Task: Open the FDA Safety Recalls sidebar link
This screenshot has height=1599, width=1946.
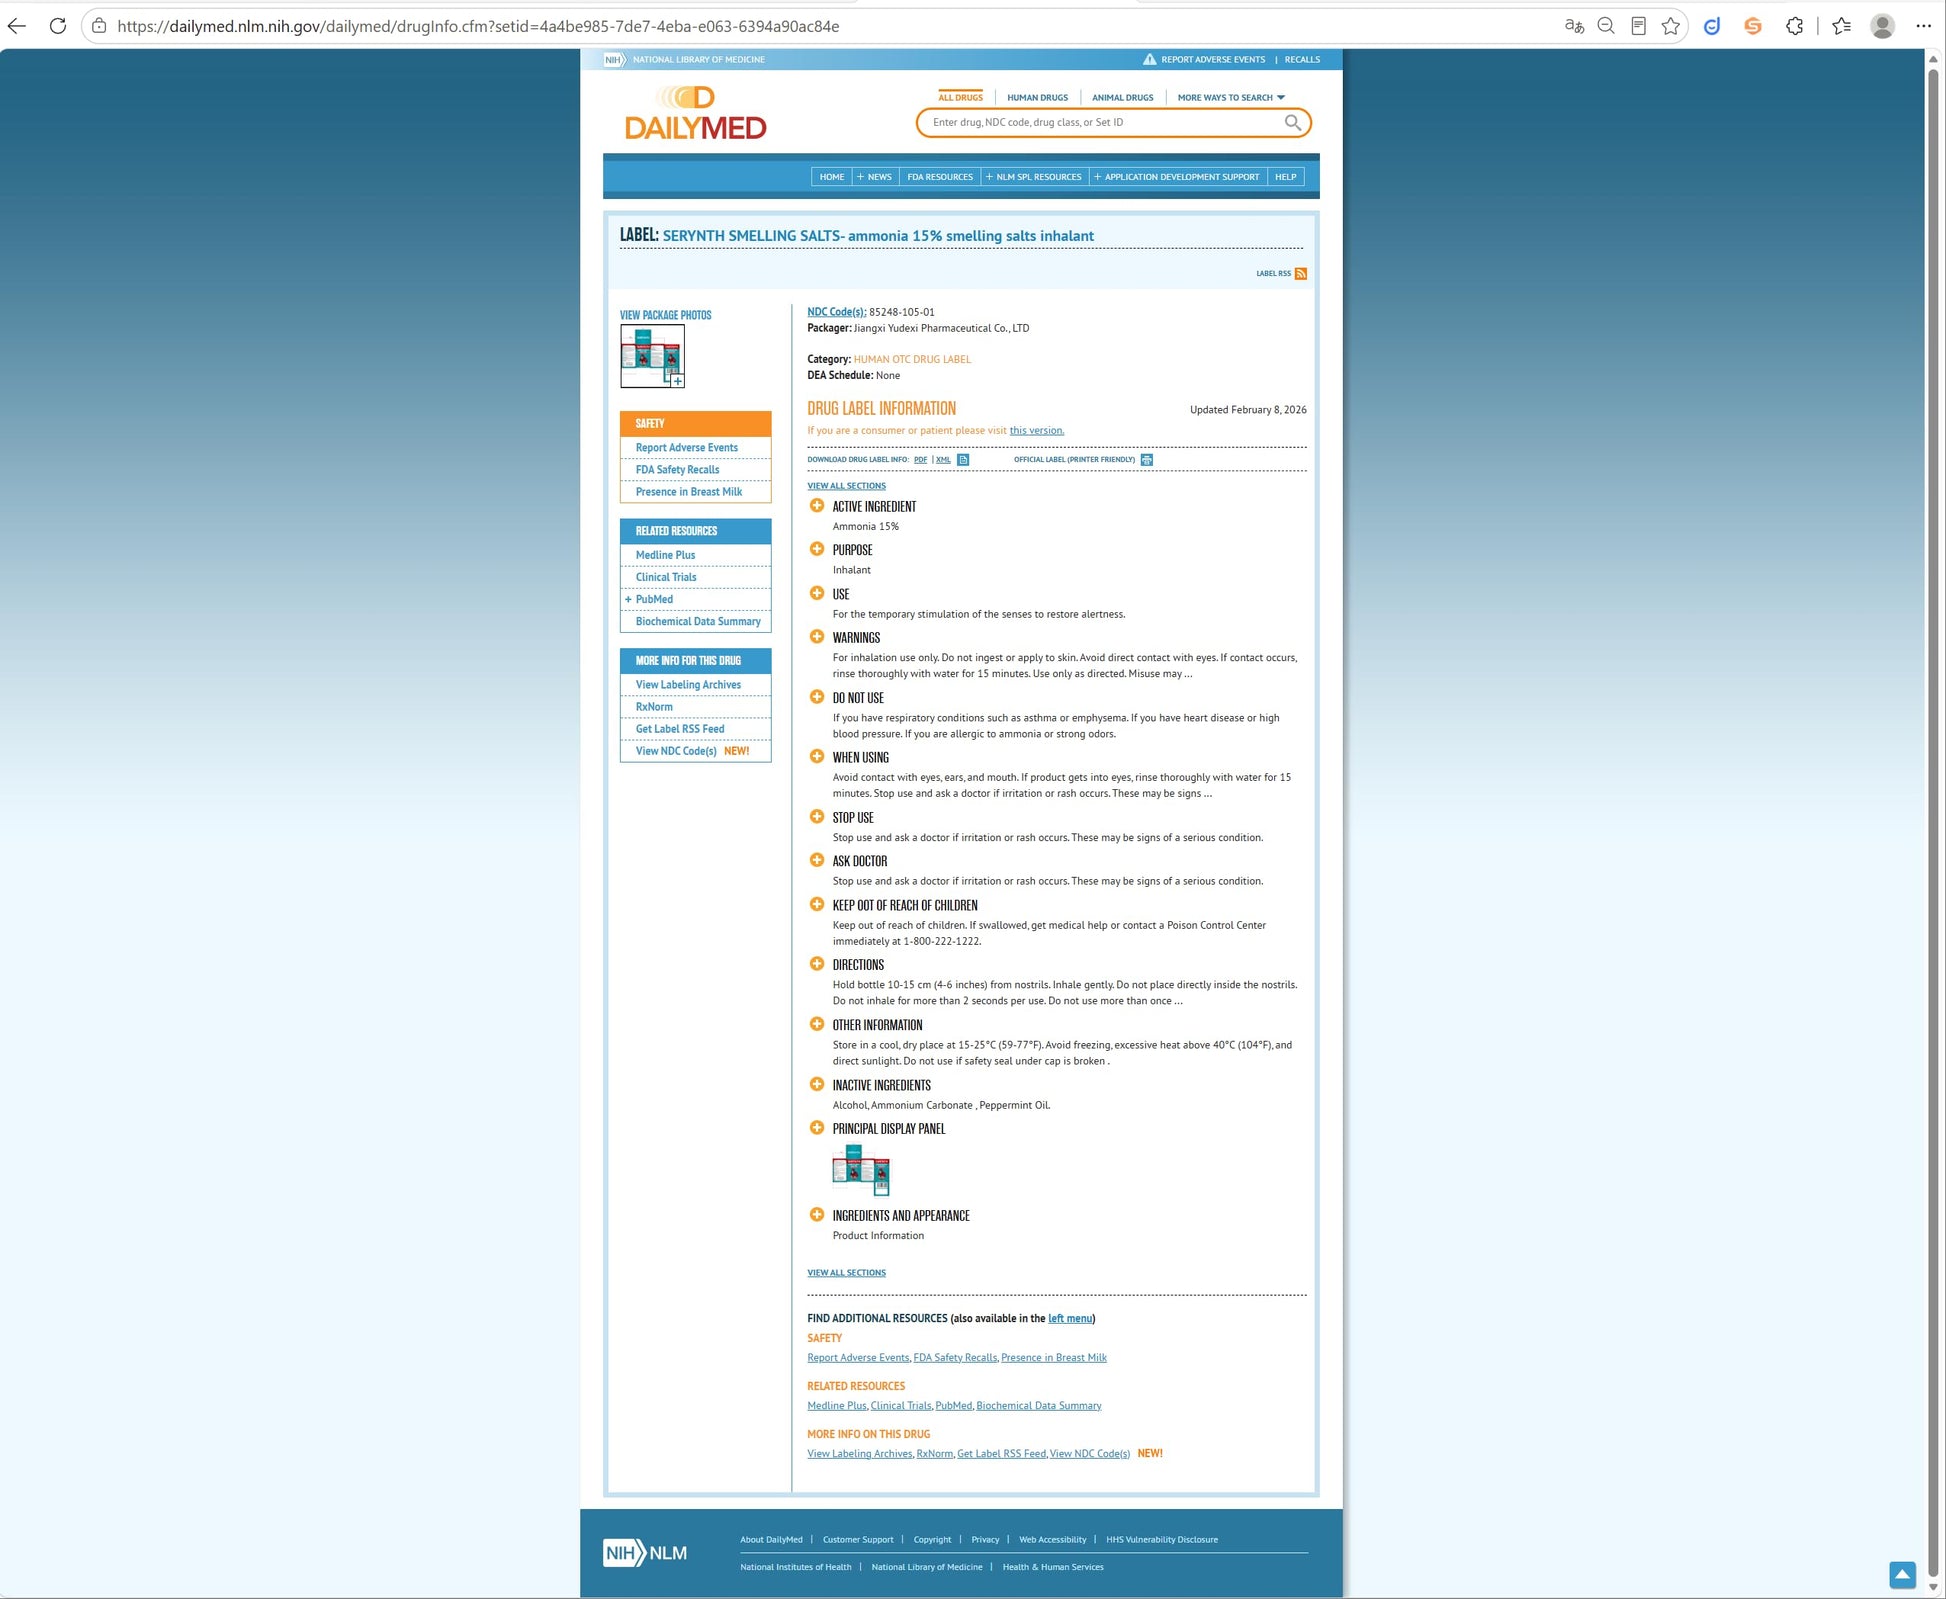Action: point(678,470)
